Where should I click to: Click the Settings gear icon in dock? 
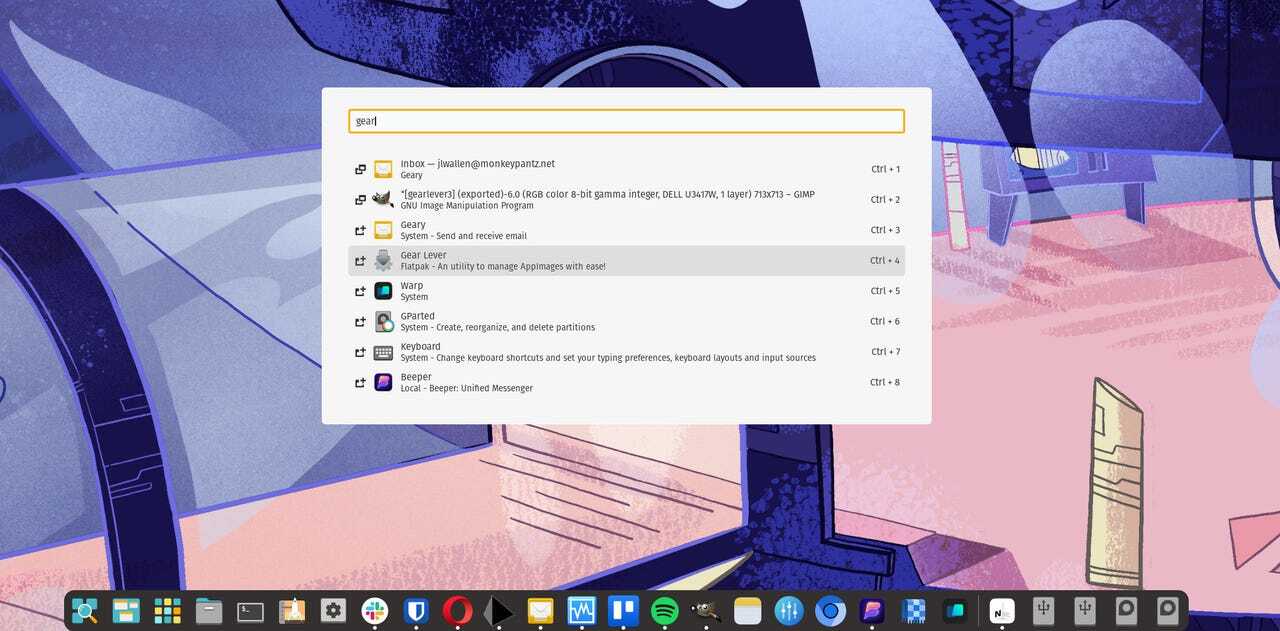333,610
